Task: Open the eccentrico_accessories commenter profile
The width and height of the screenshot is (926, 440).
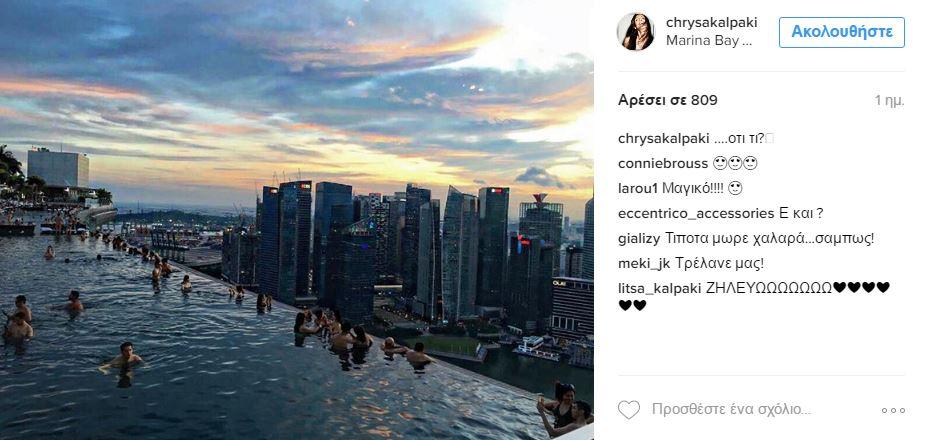Action: 696,214
